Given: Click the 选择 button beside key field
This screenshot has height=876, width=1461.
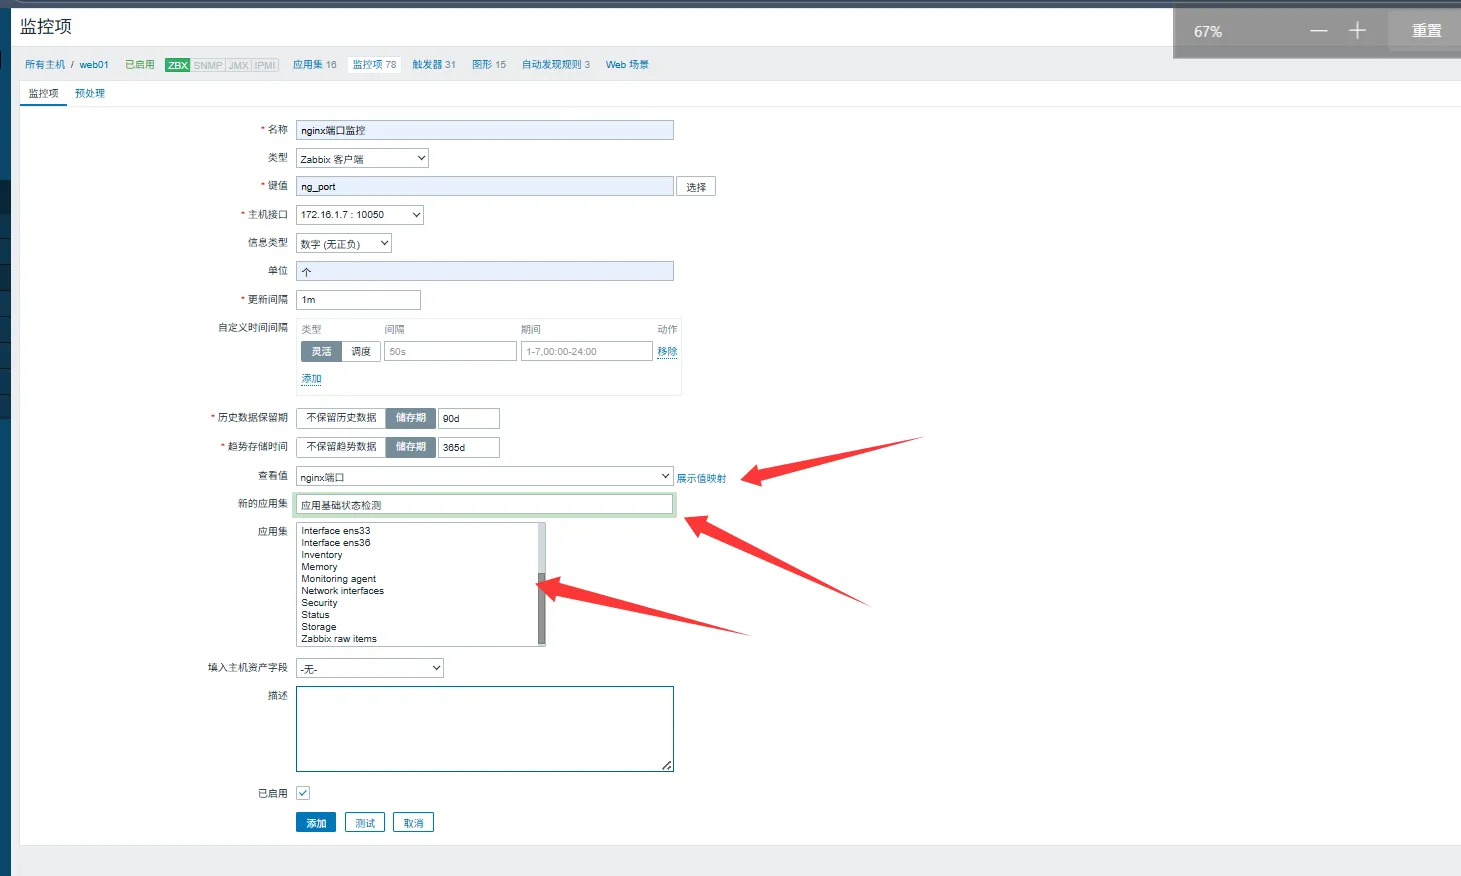Looking at the screenshot, I should coord(696,187).
